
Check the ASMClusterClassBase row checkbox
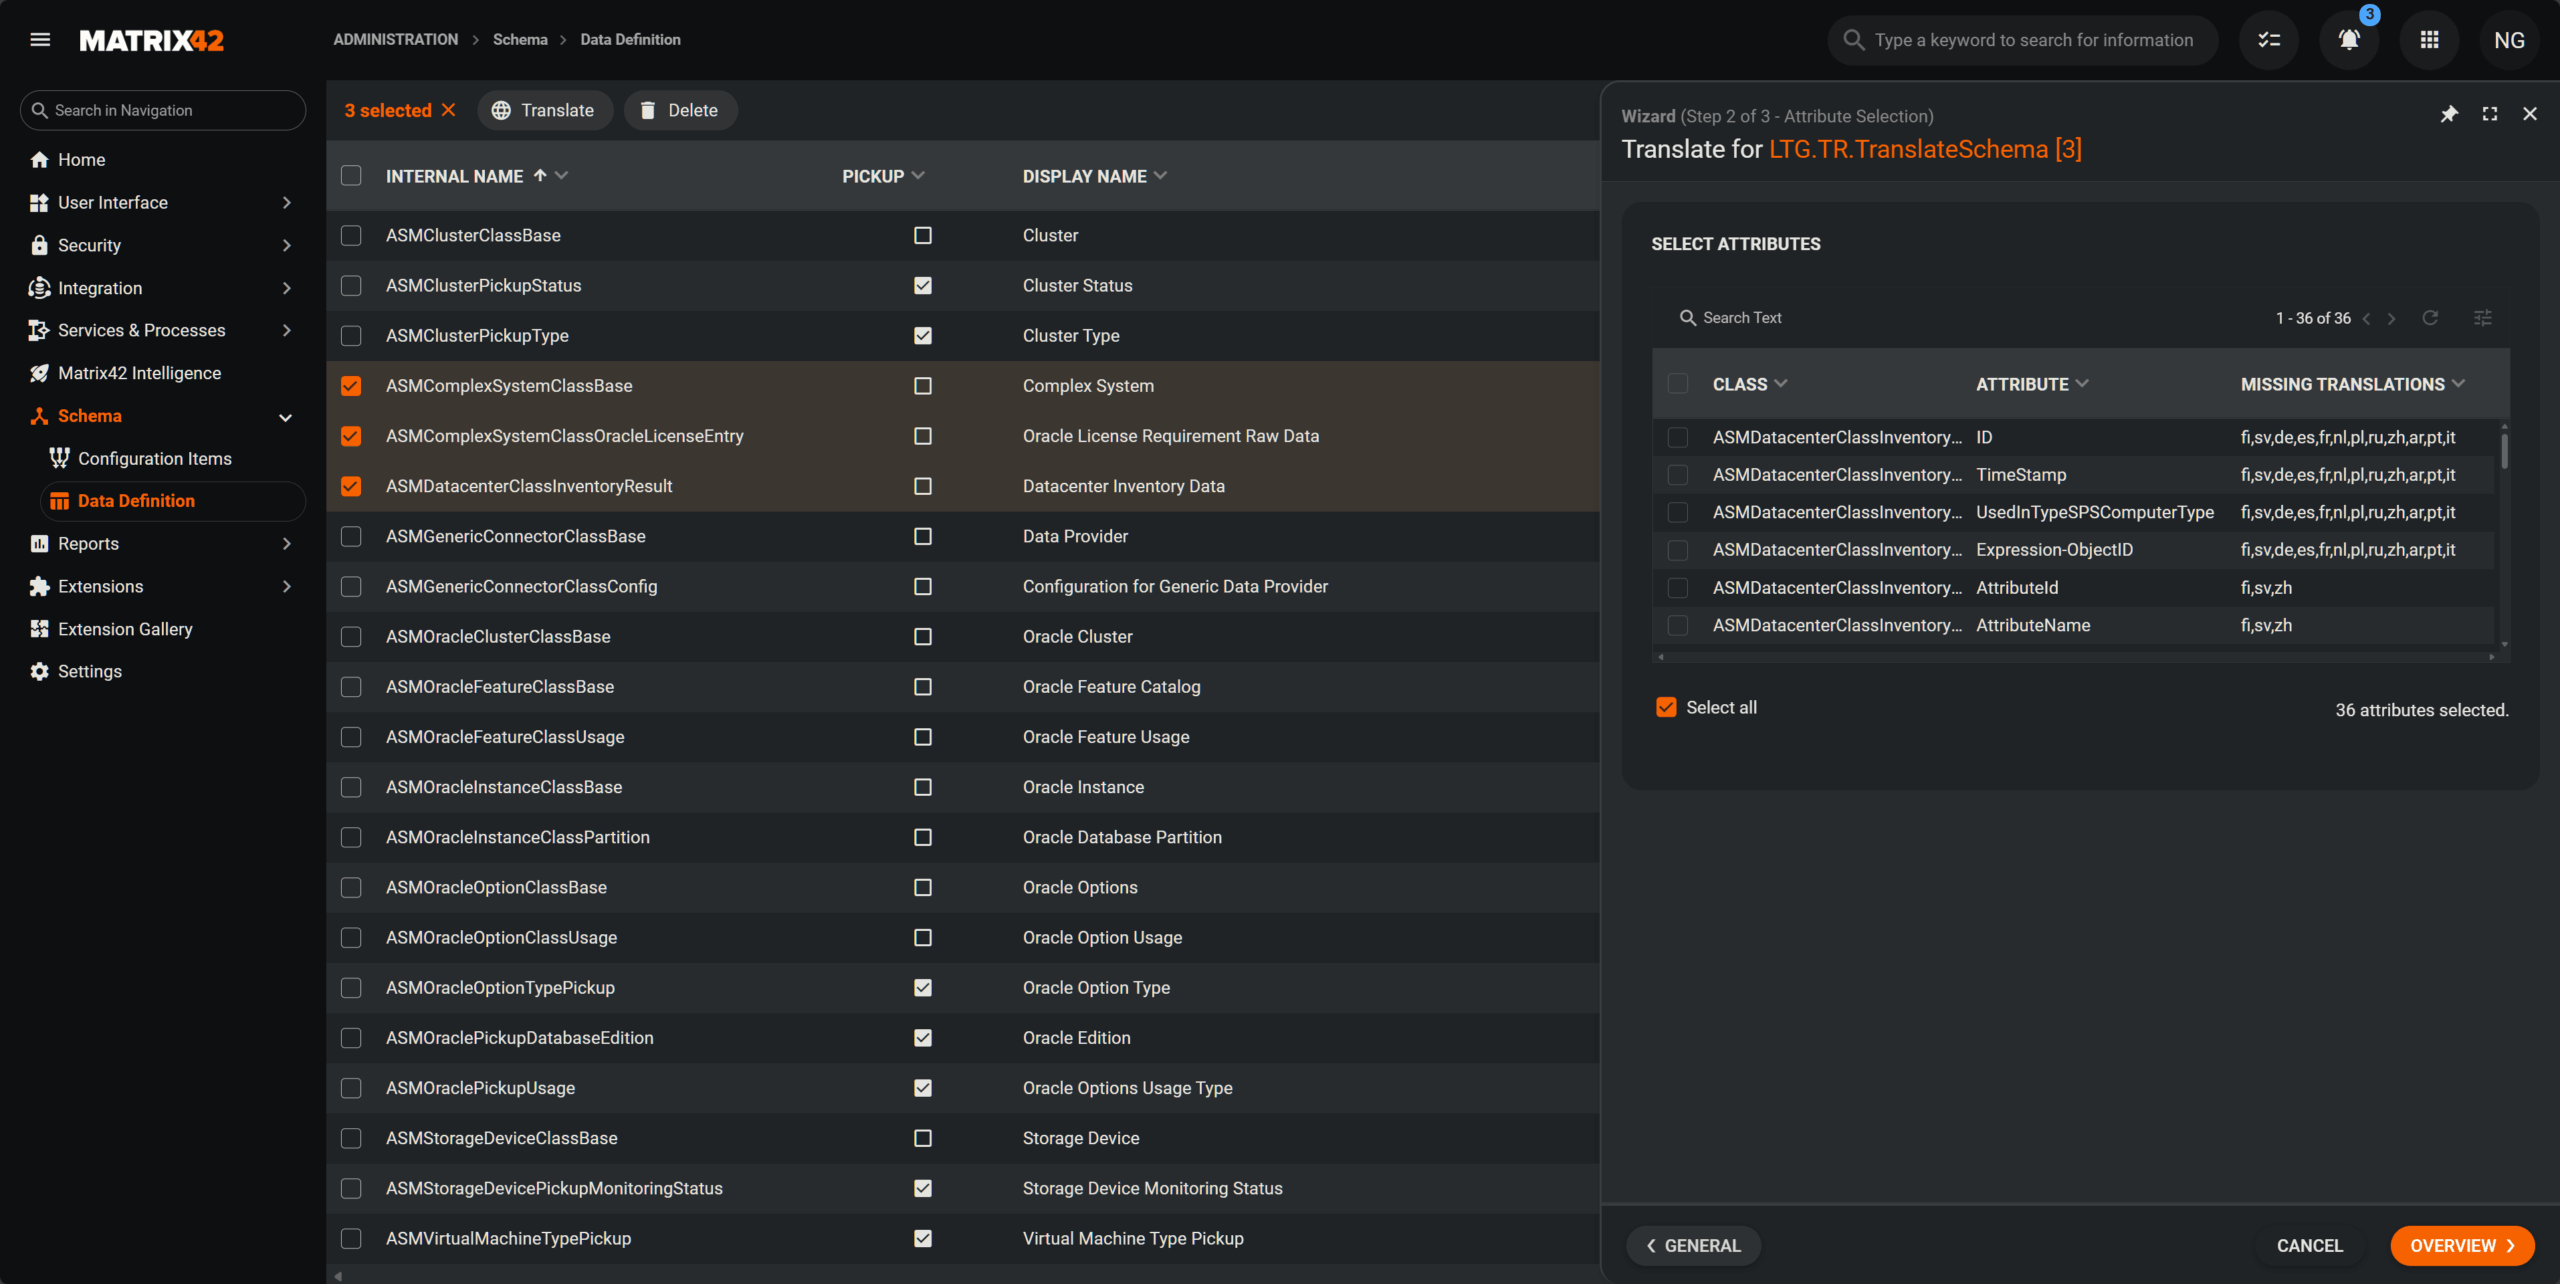pyautogui.click(x=351, y=235)
